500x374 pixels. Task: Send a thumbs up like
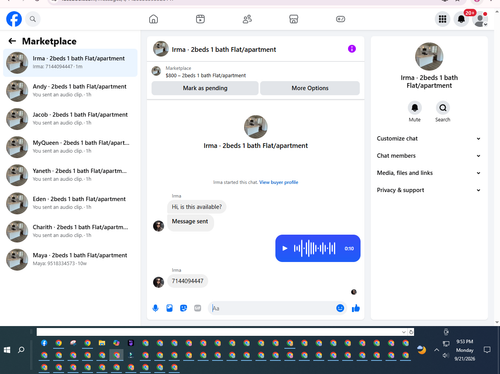click(x=356, y=308)
